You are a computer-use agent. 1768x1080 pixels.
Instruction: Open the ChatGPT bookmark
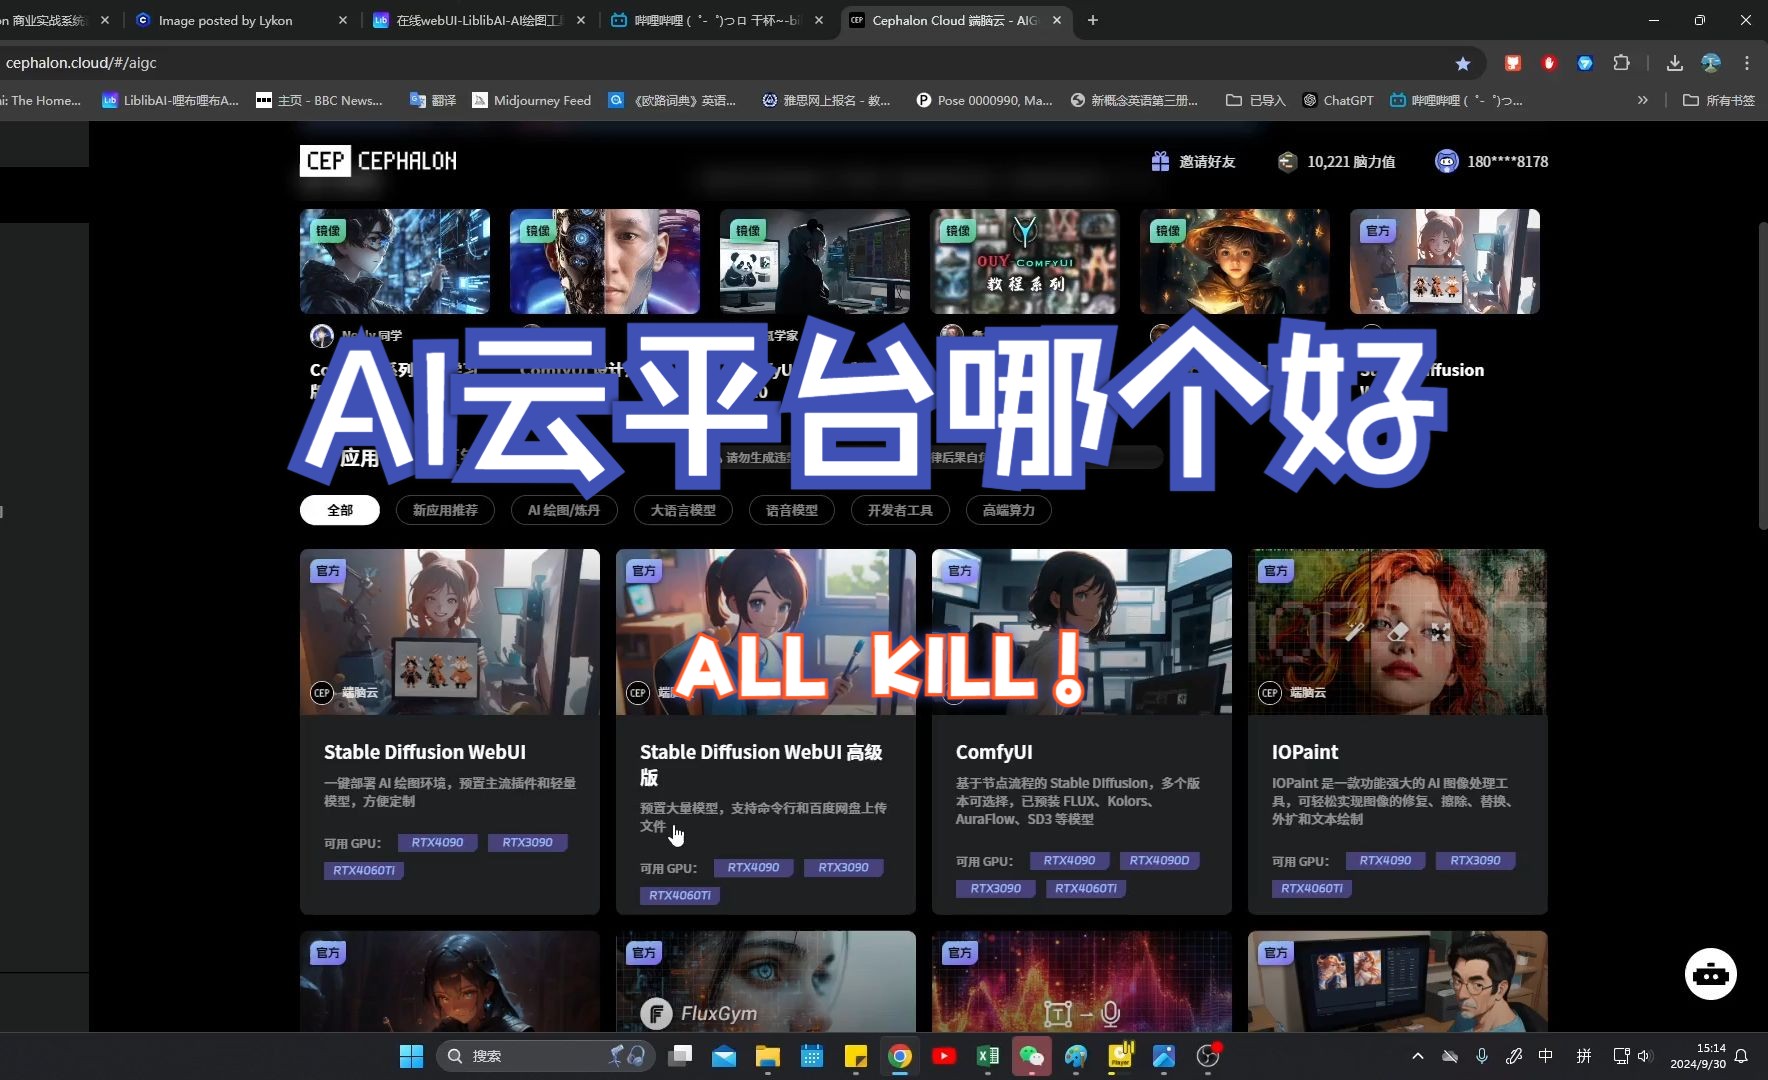pos(1338,100)
